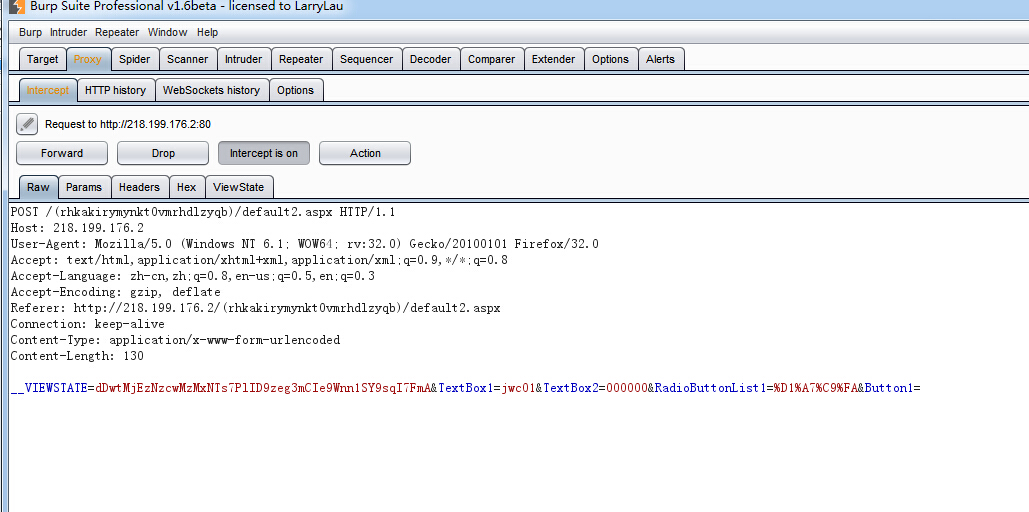Click the VIEWSTATE value dDwtMjEzNzcw...

[x=262, y=388]
